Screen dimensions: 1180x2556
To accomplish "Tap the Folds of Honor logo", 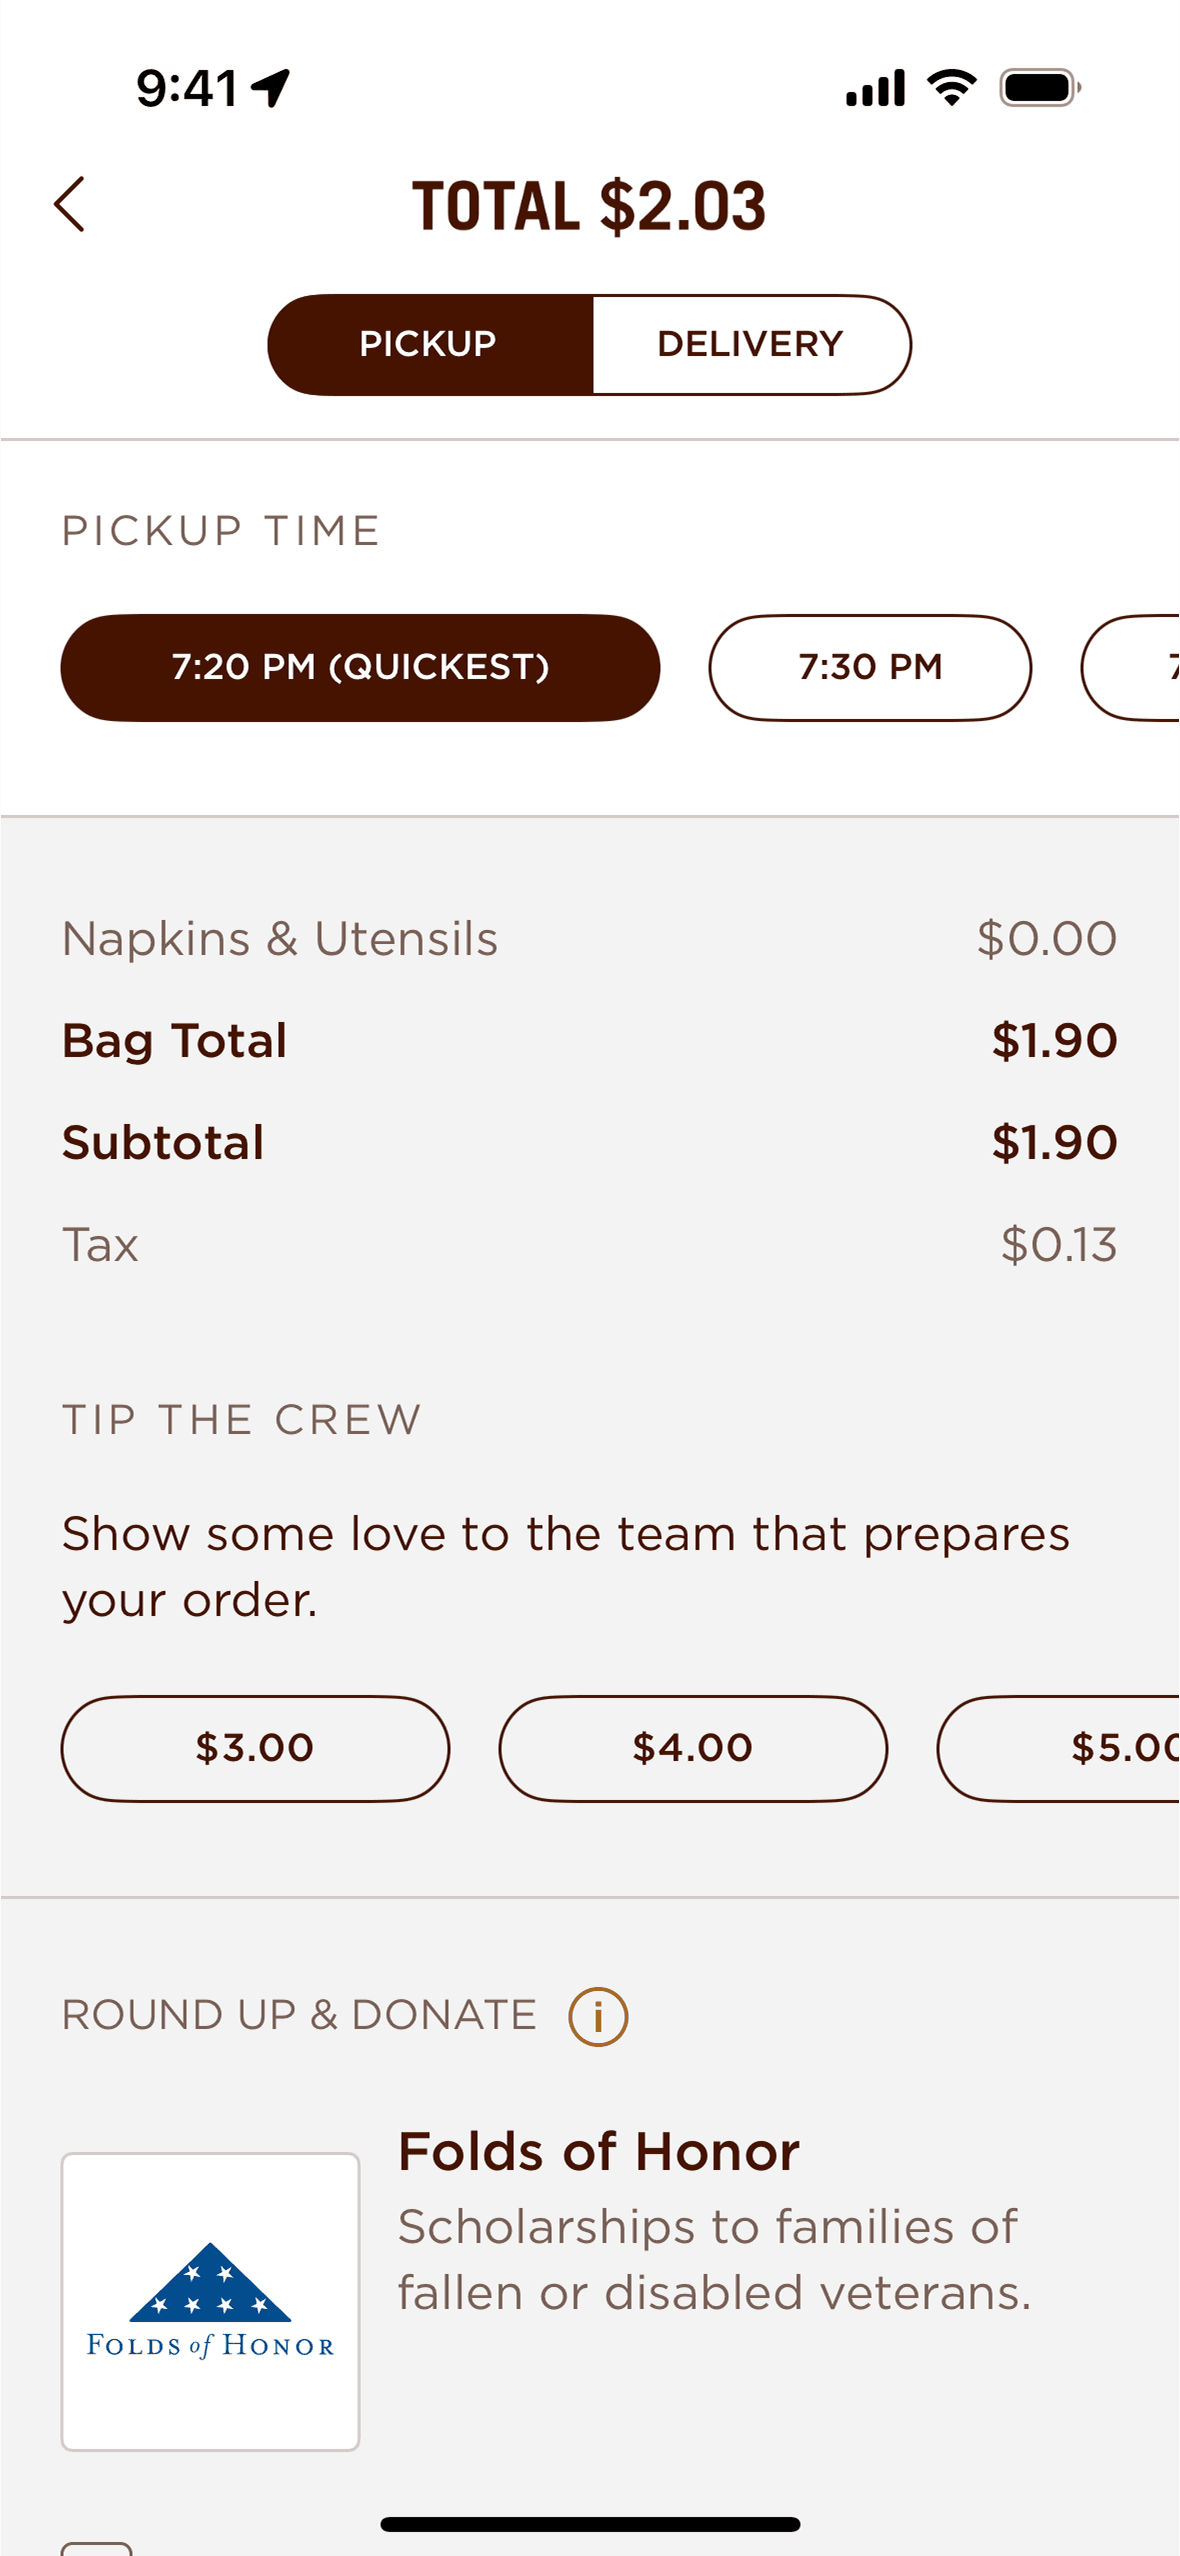I will coord(210,2300).
